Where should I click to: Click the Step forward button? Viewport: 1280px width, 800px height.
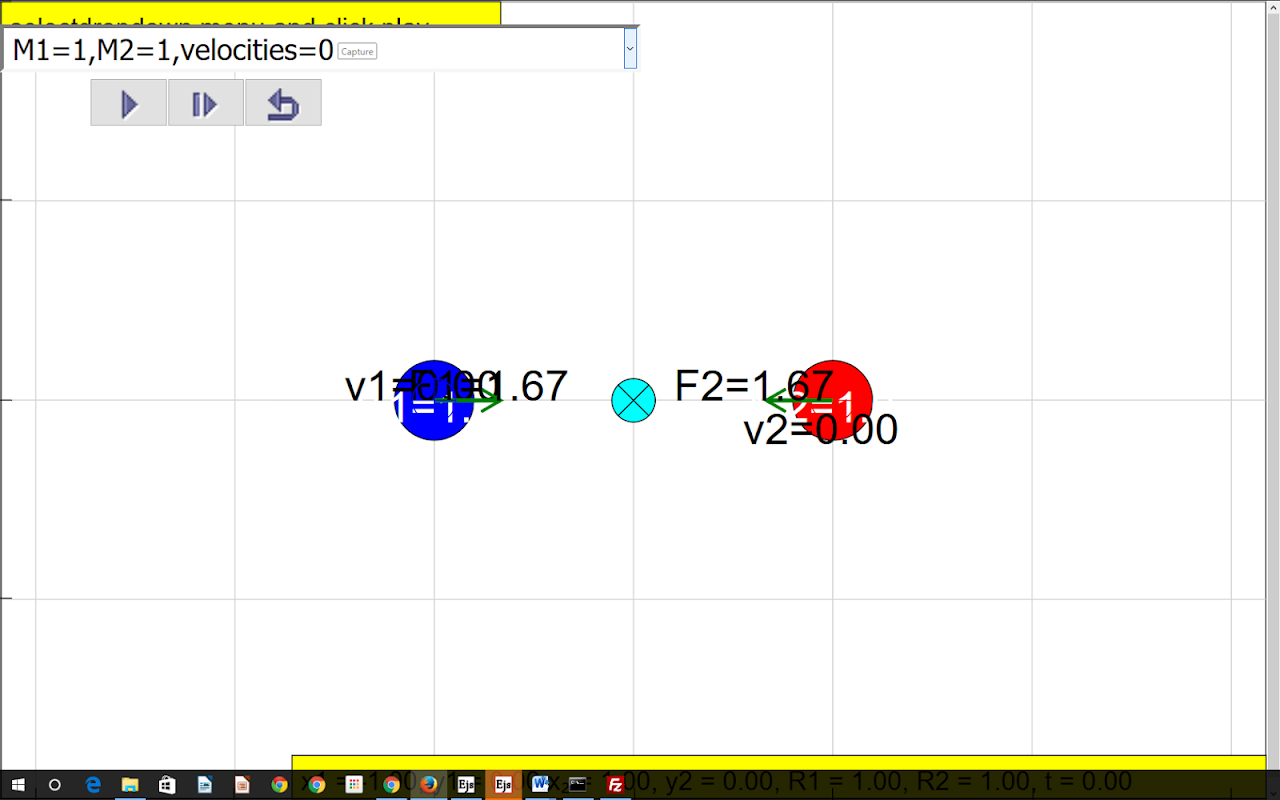click(205, 103)
